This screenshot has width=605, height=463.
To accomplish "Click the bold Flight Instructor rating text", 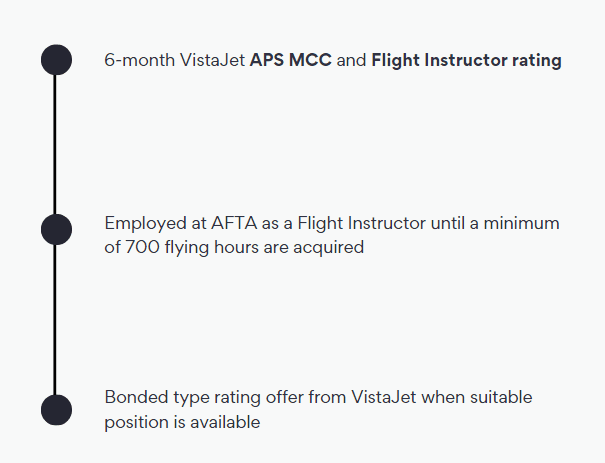I will [466, 61].
